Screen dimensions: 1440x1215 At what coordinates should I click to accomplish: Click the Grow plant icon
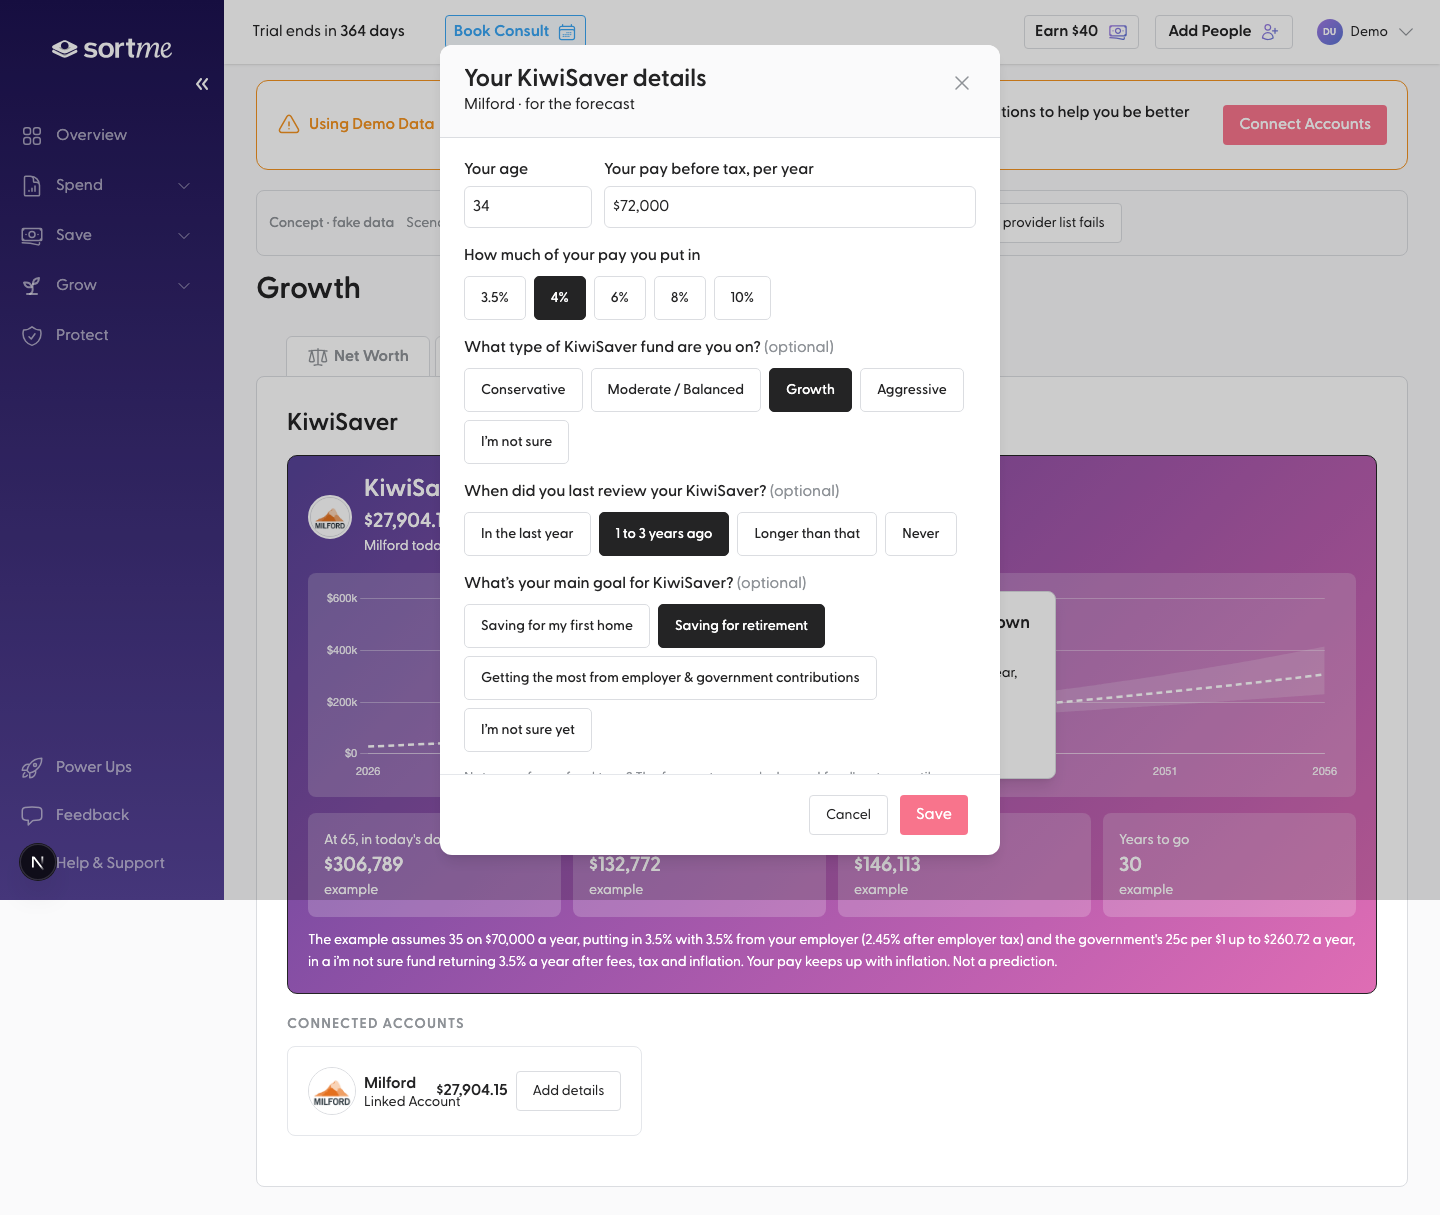point(32,285)
